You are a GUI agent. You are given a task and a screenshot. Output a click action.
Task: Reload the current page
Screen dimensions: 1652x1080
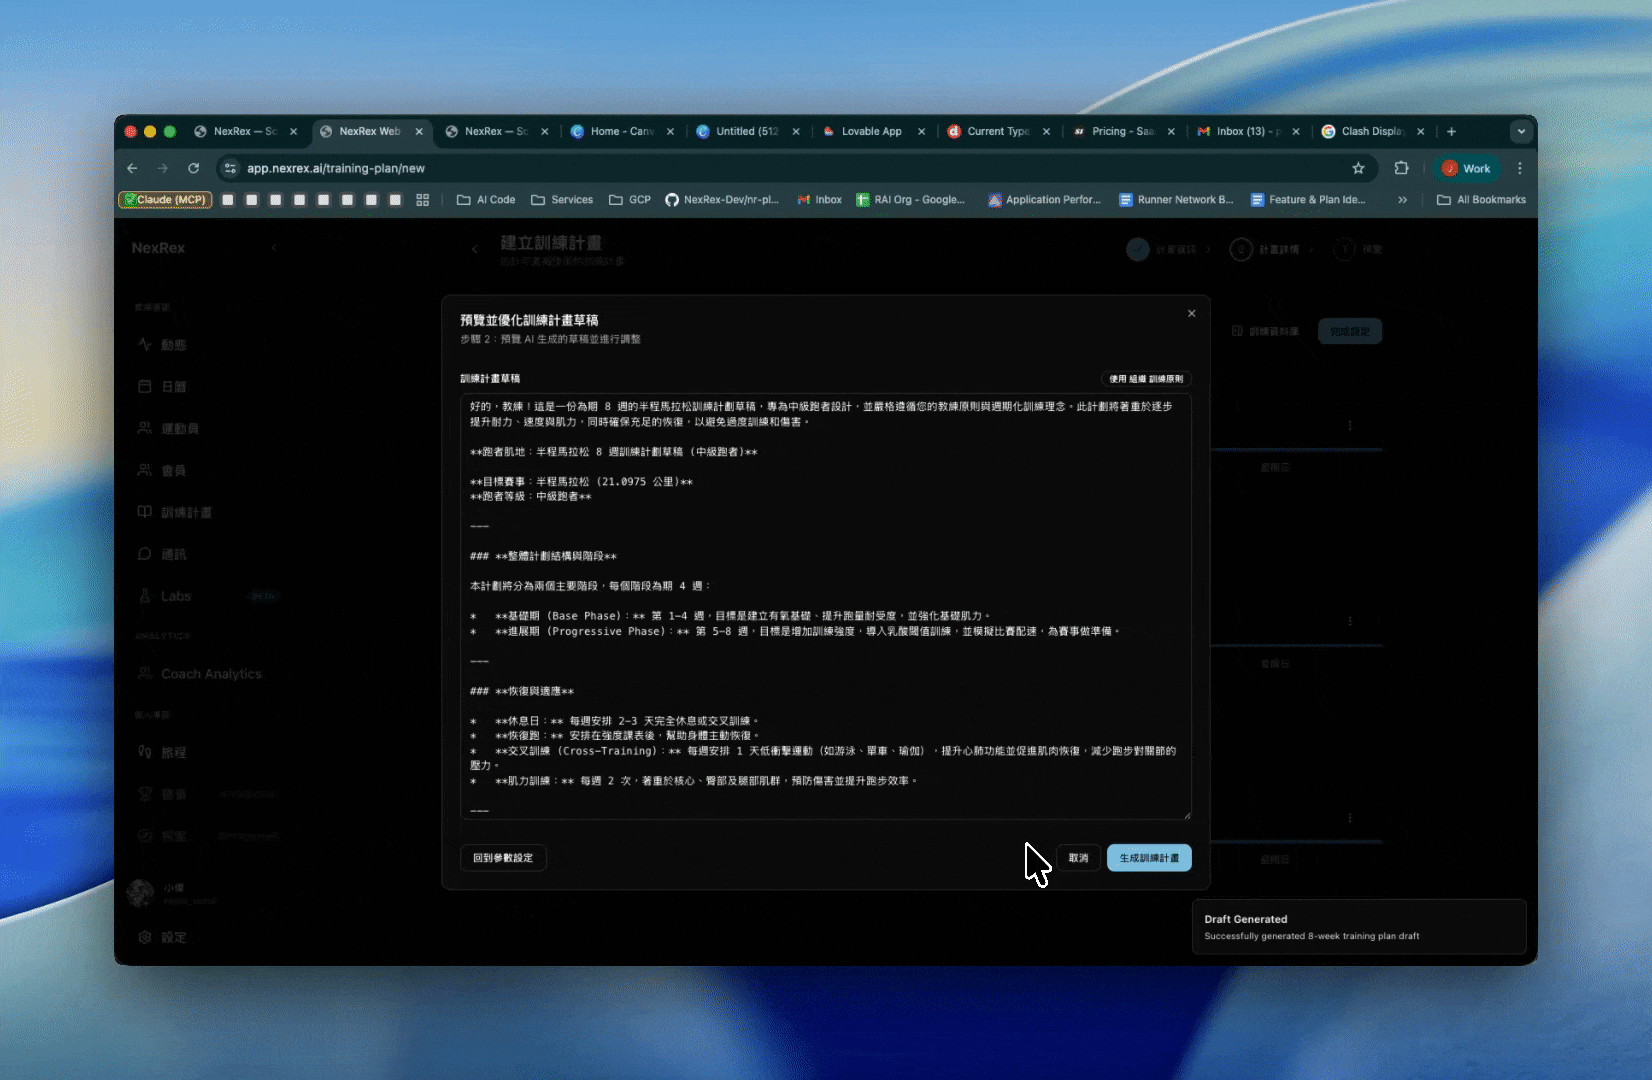193,168
